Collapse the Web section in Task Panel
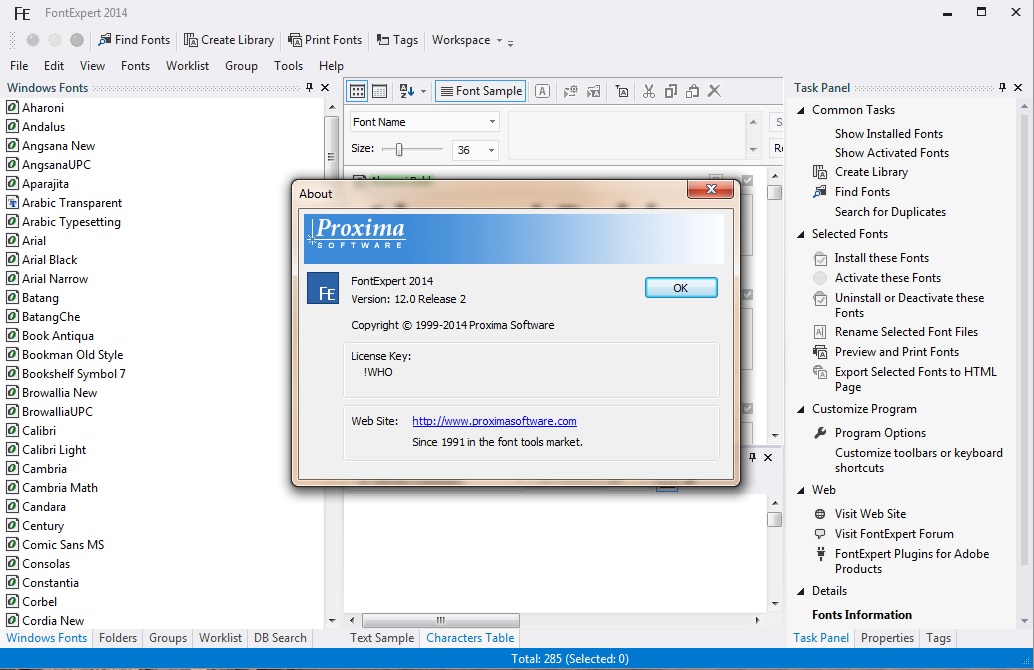 [x=801, y=490]
